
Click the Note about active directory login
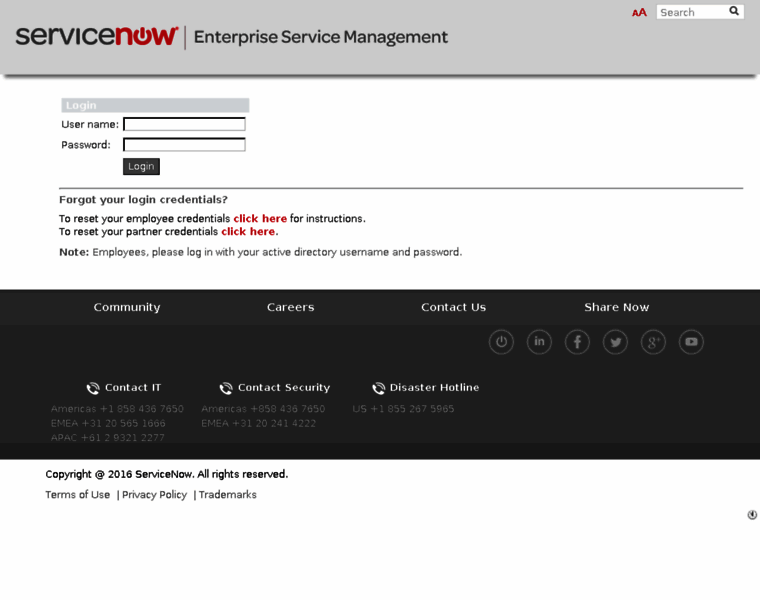pos(261,252)
